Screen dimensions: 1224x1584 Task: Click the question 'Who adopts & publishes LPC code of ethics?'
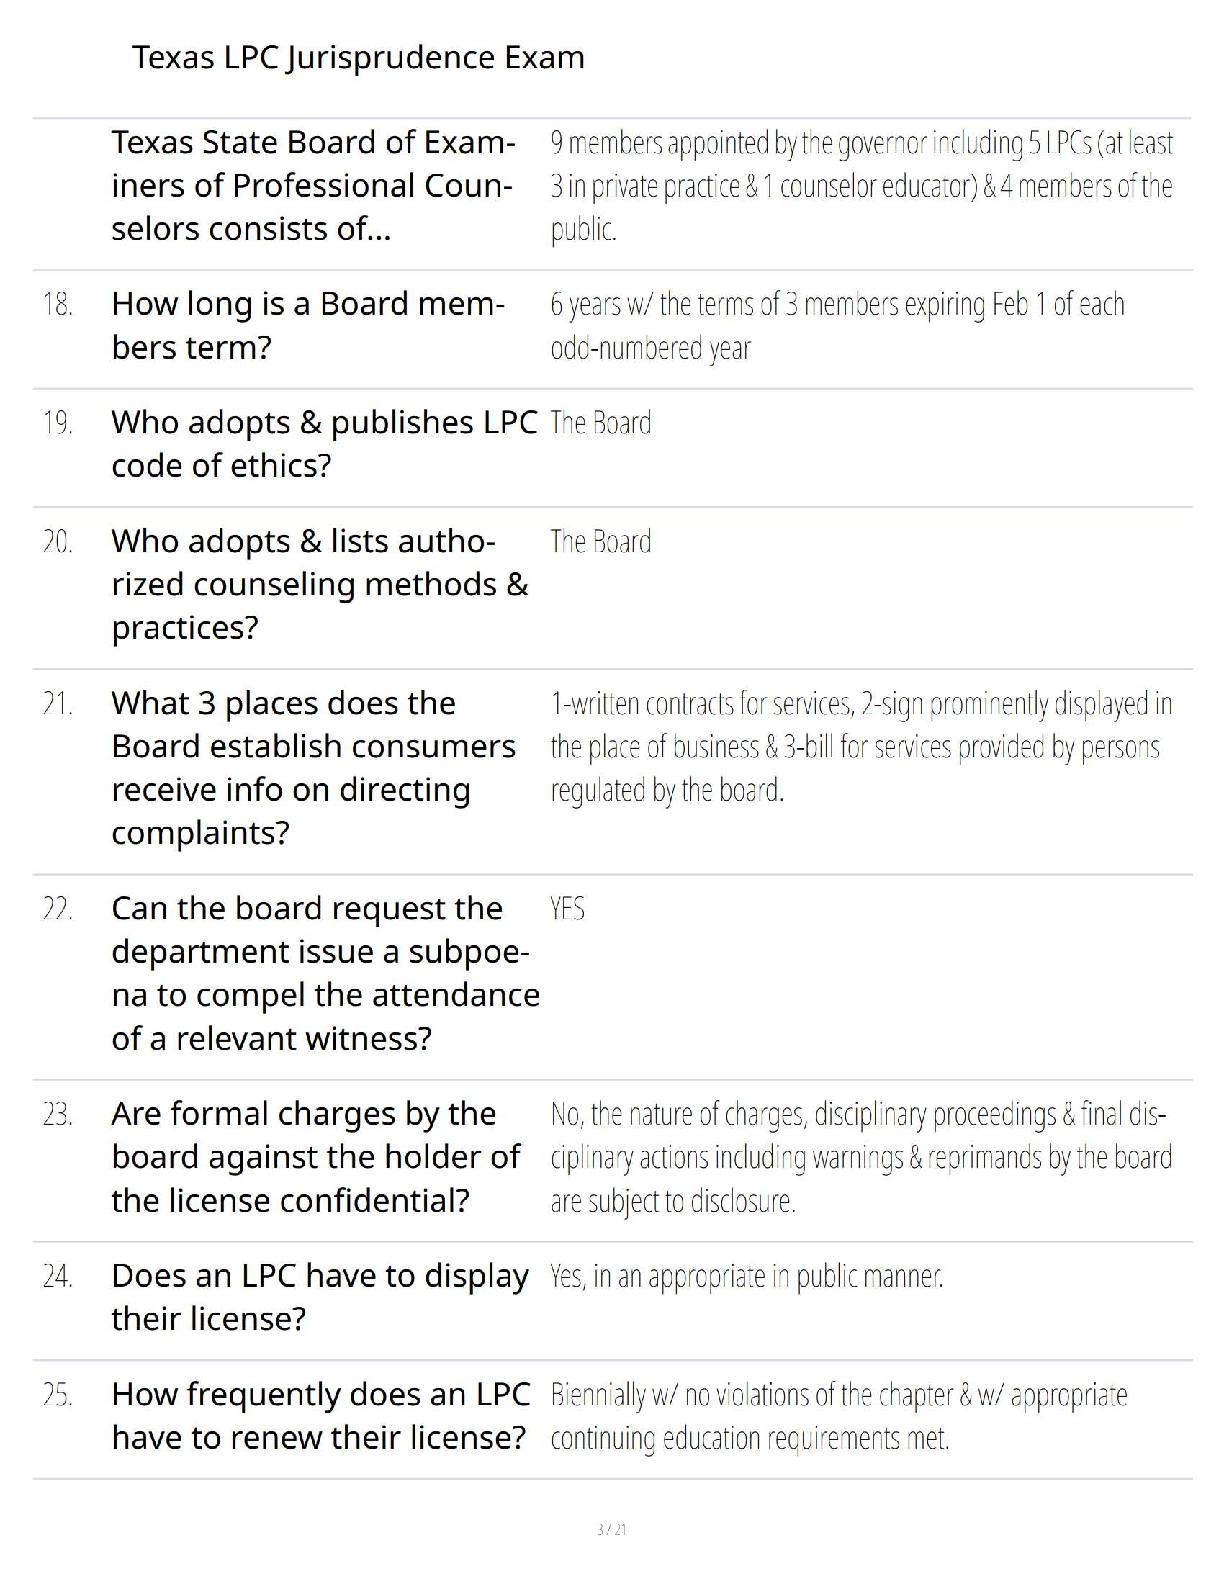pos(324,444)
